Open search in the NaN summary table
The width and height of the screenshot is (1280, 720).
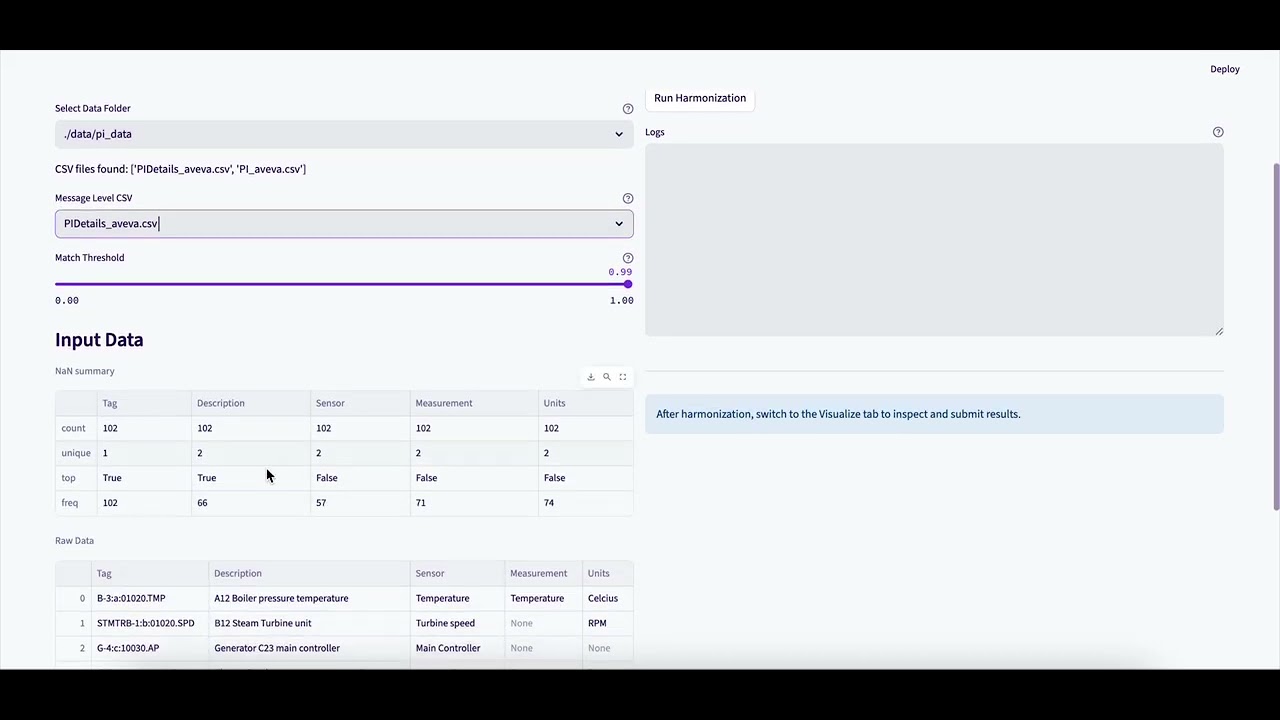click(x=607, y=377)
